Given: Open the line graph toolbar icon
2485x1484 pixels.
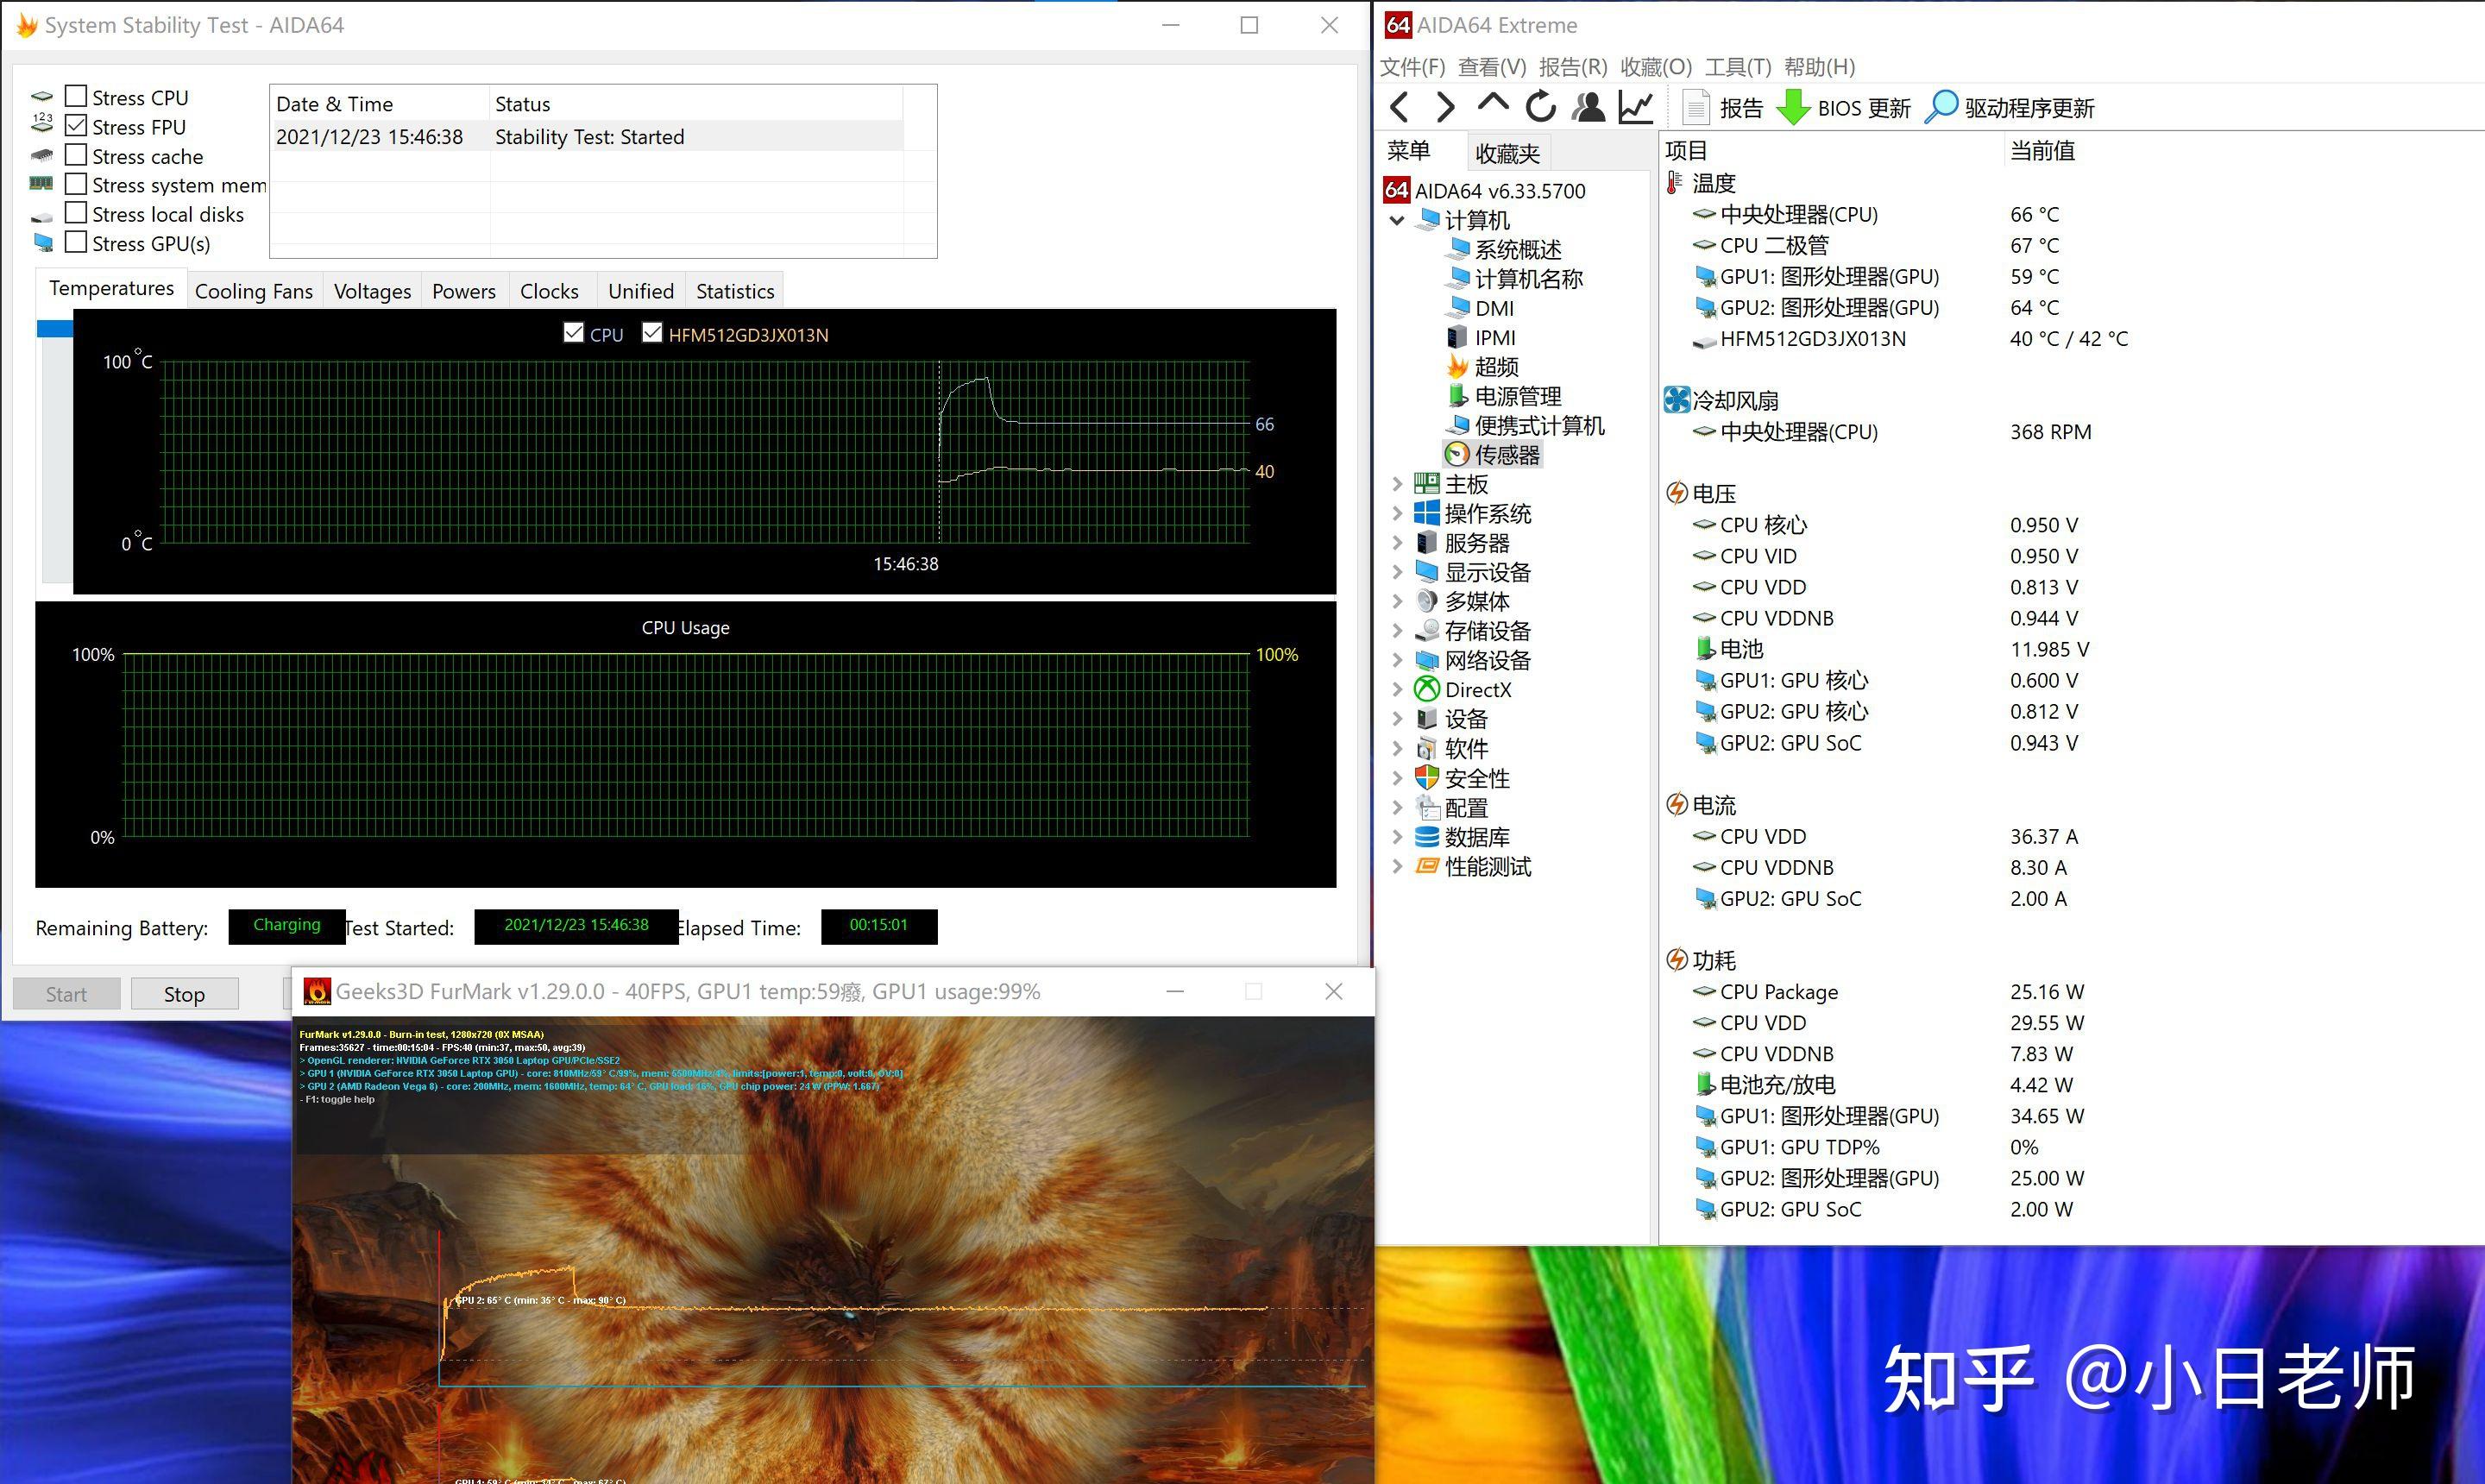Looking at the screenshot, I should pos(1636,107).
